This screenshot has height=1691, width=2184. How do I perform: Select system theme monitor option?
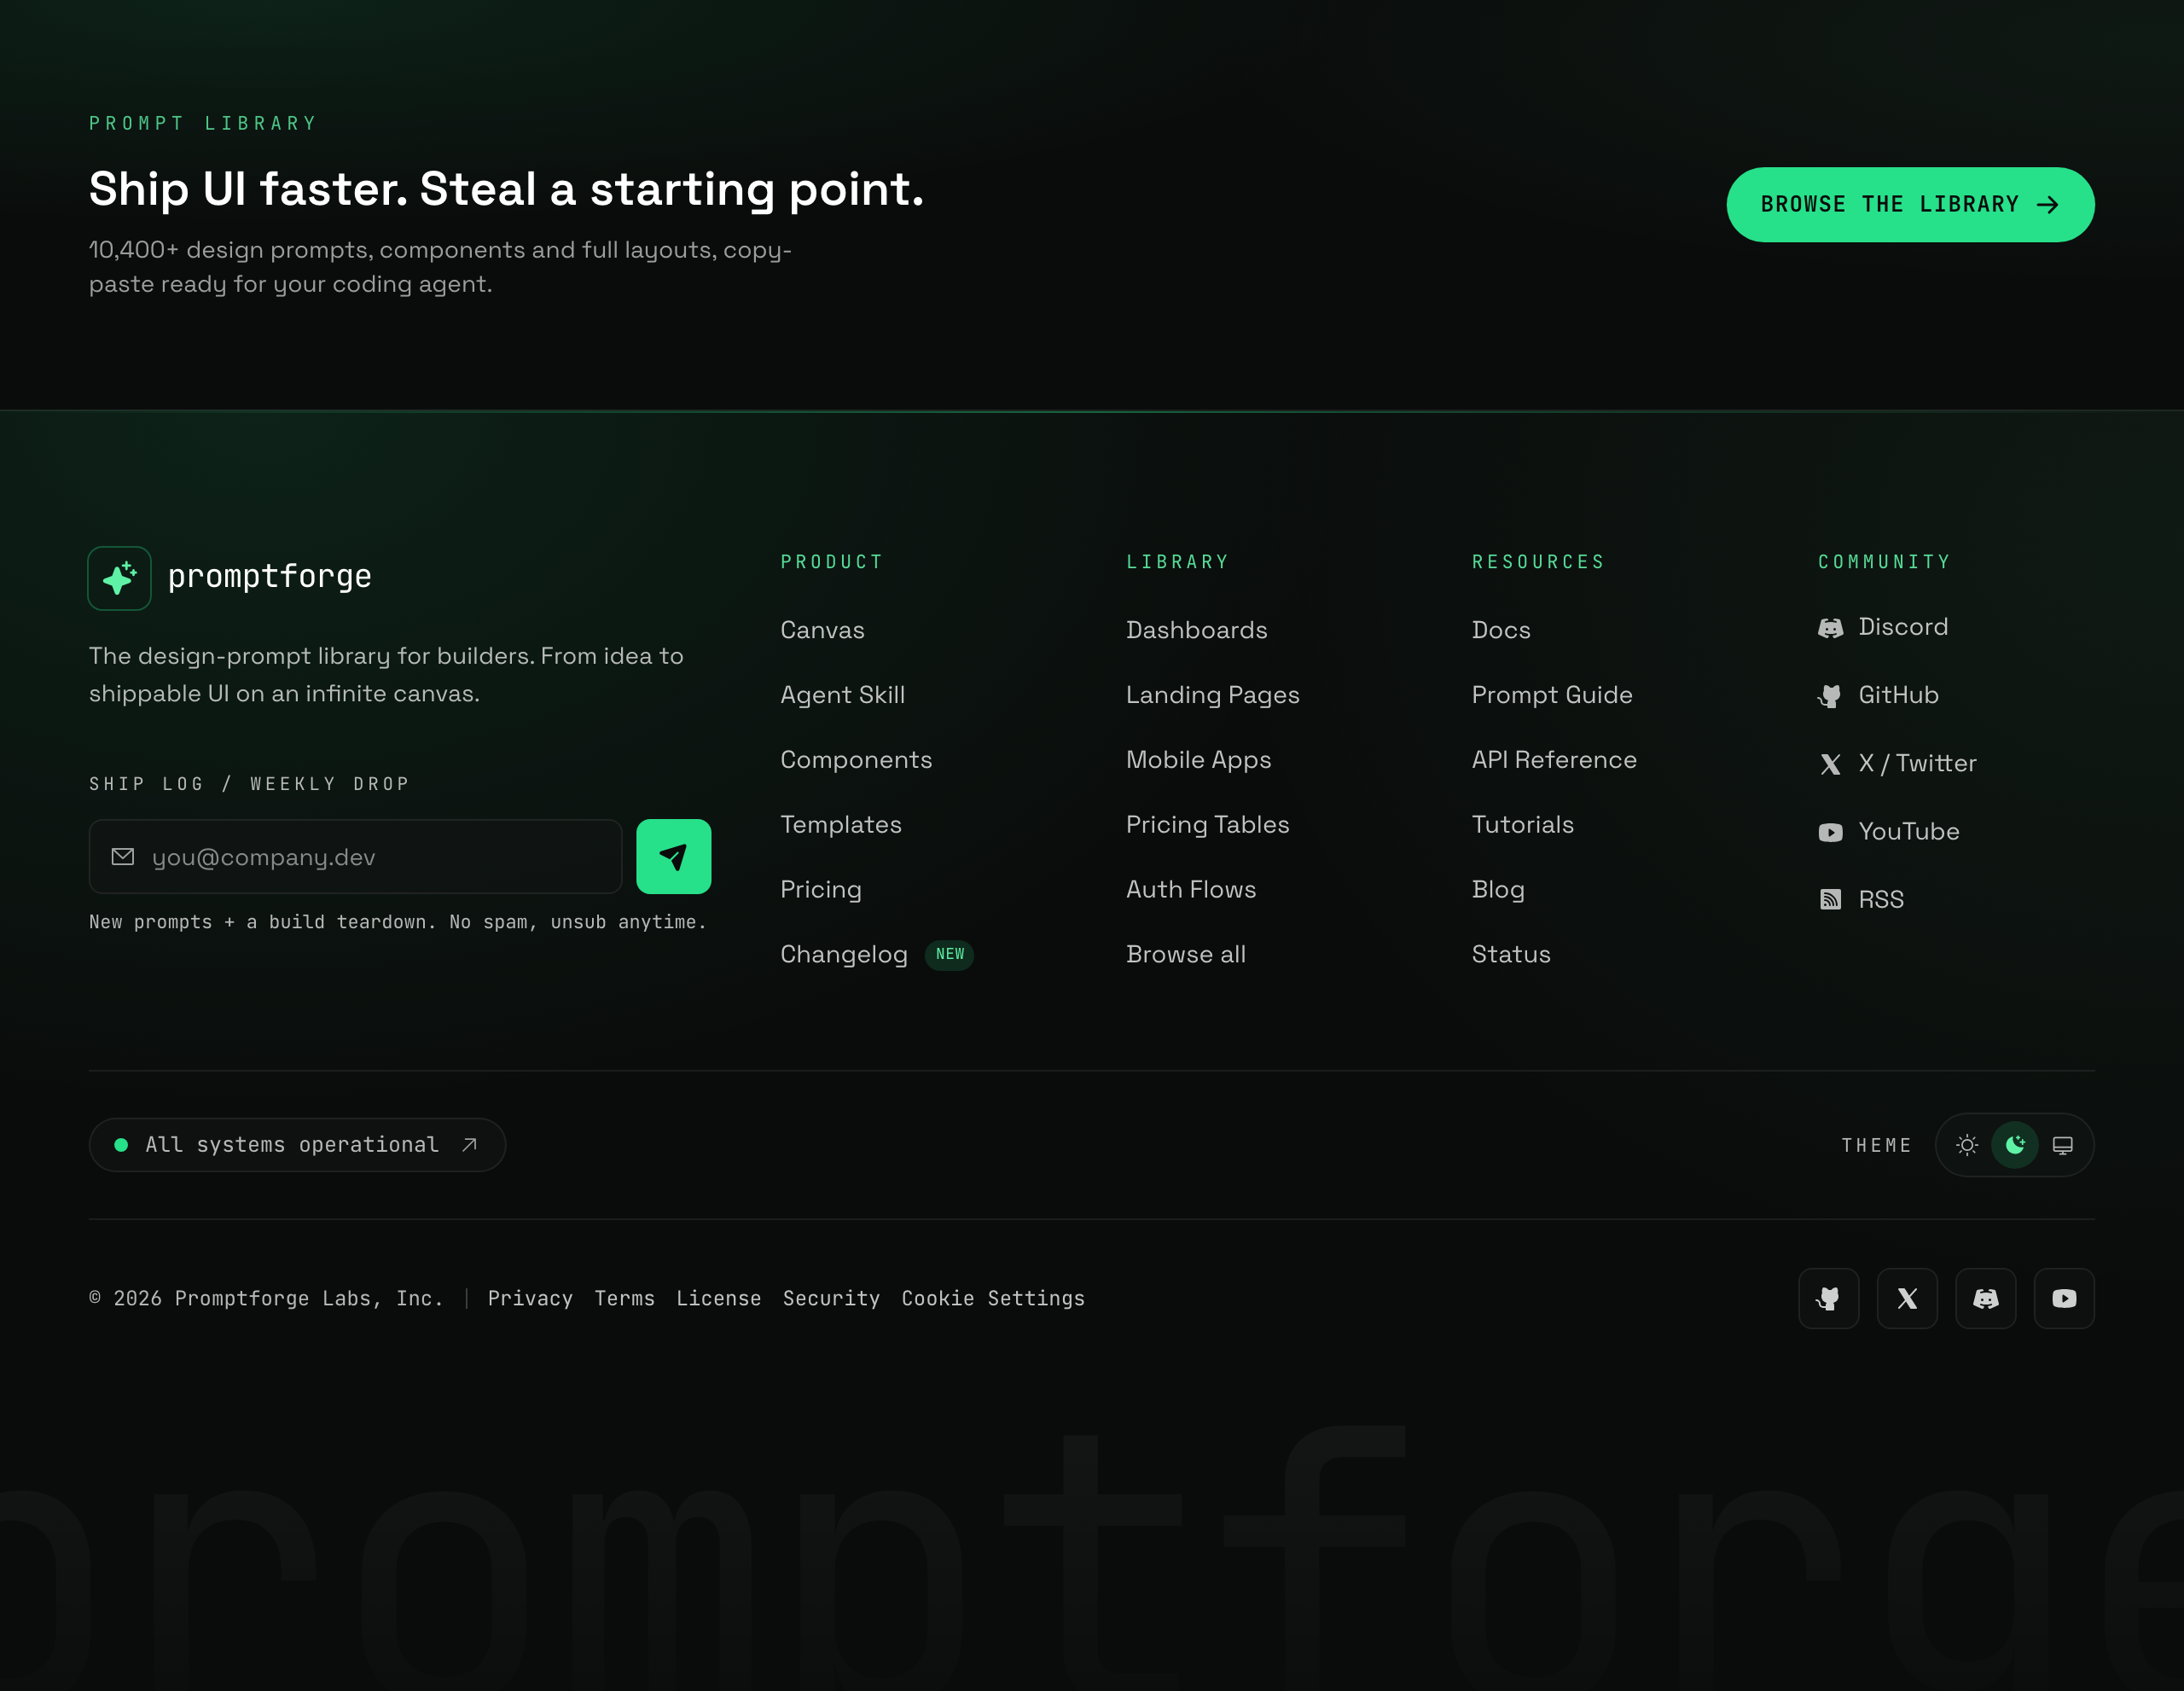point(2062,1145)
